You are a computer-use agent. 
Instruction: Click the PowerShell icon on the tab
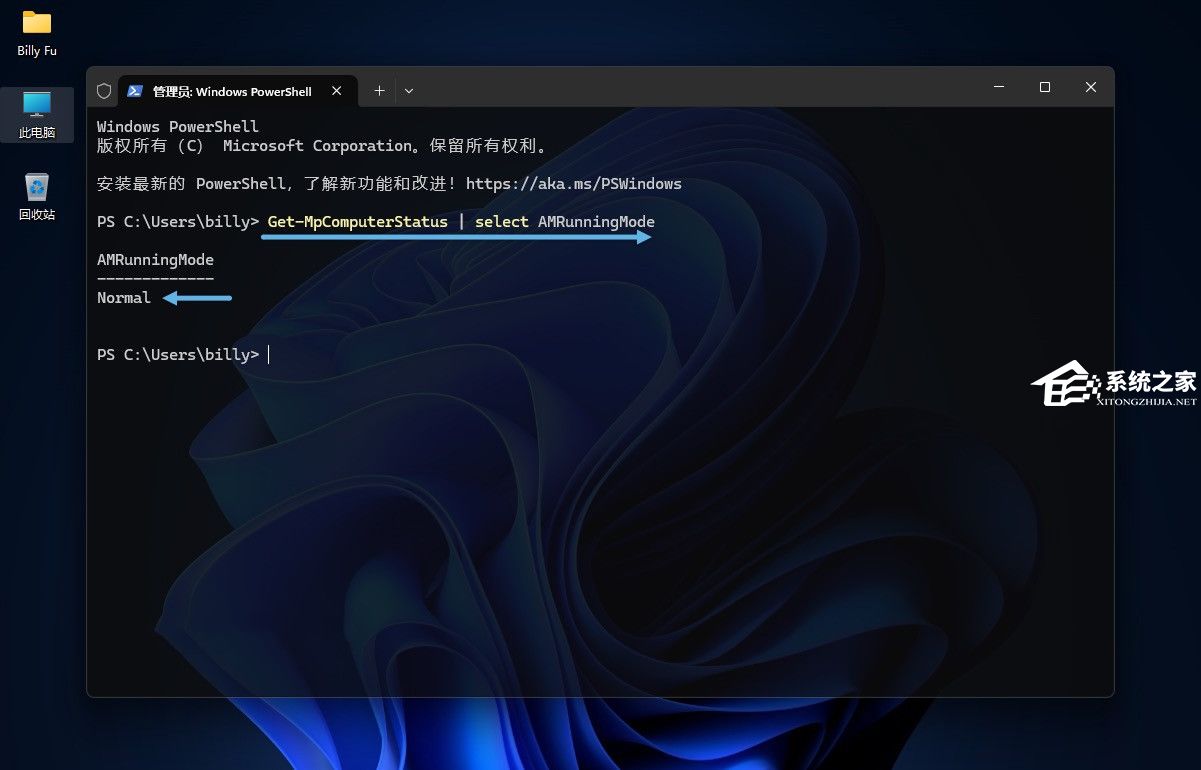point(134,90)
